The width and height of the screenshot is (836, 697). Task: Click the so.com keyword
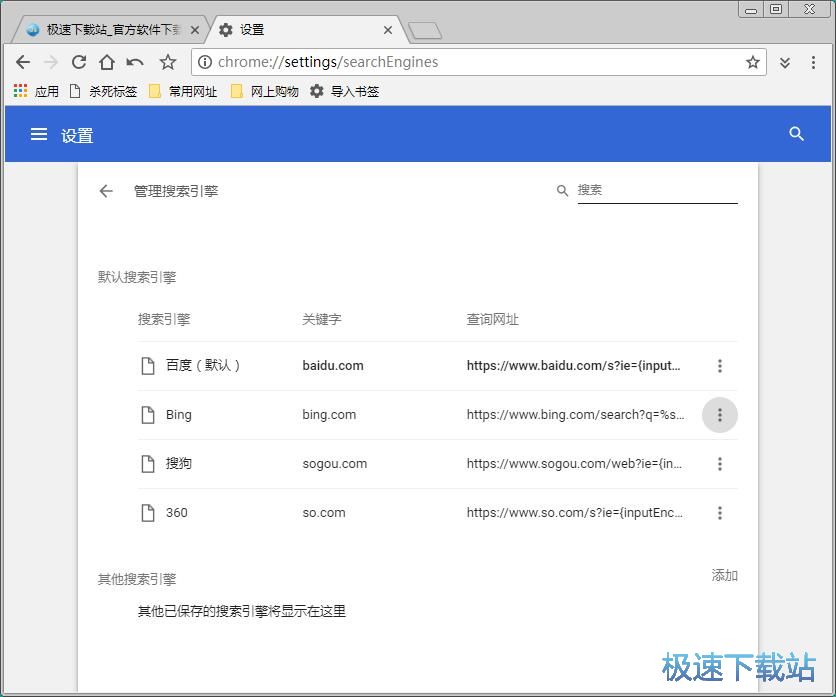pos(324,513)
